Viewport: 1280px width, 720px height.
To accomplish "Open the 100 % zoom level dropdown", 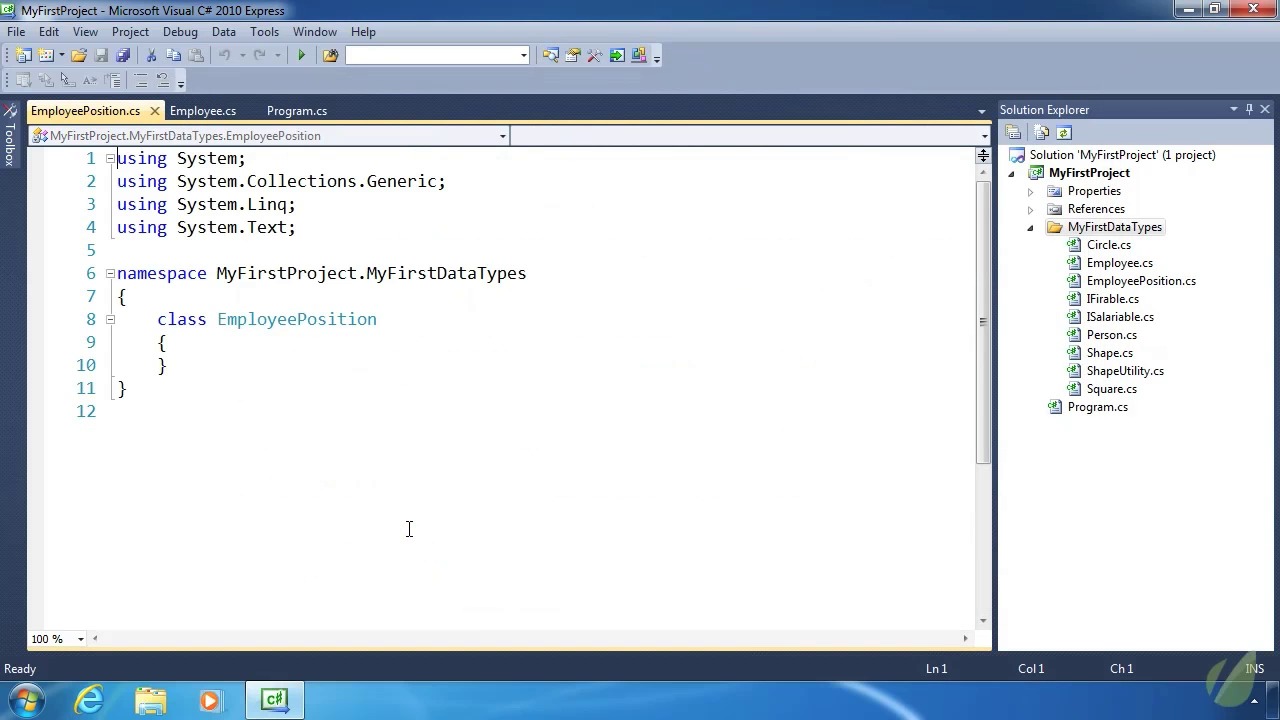I will click(81, 639).
